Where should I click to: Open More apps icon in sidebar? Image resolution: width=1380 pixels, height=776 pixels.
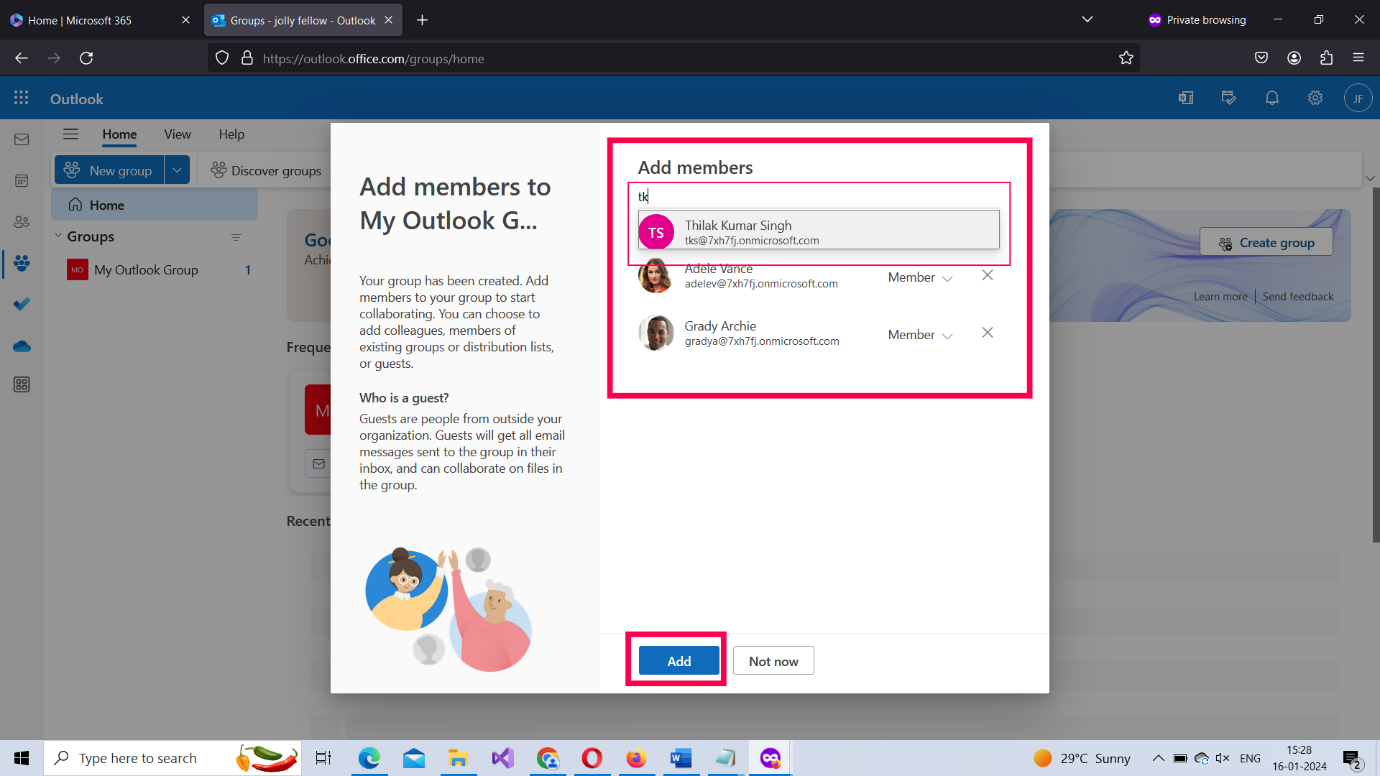21,385
